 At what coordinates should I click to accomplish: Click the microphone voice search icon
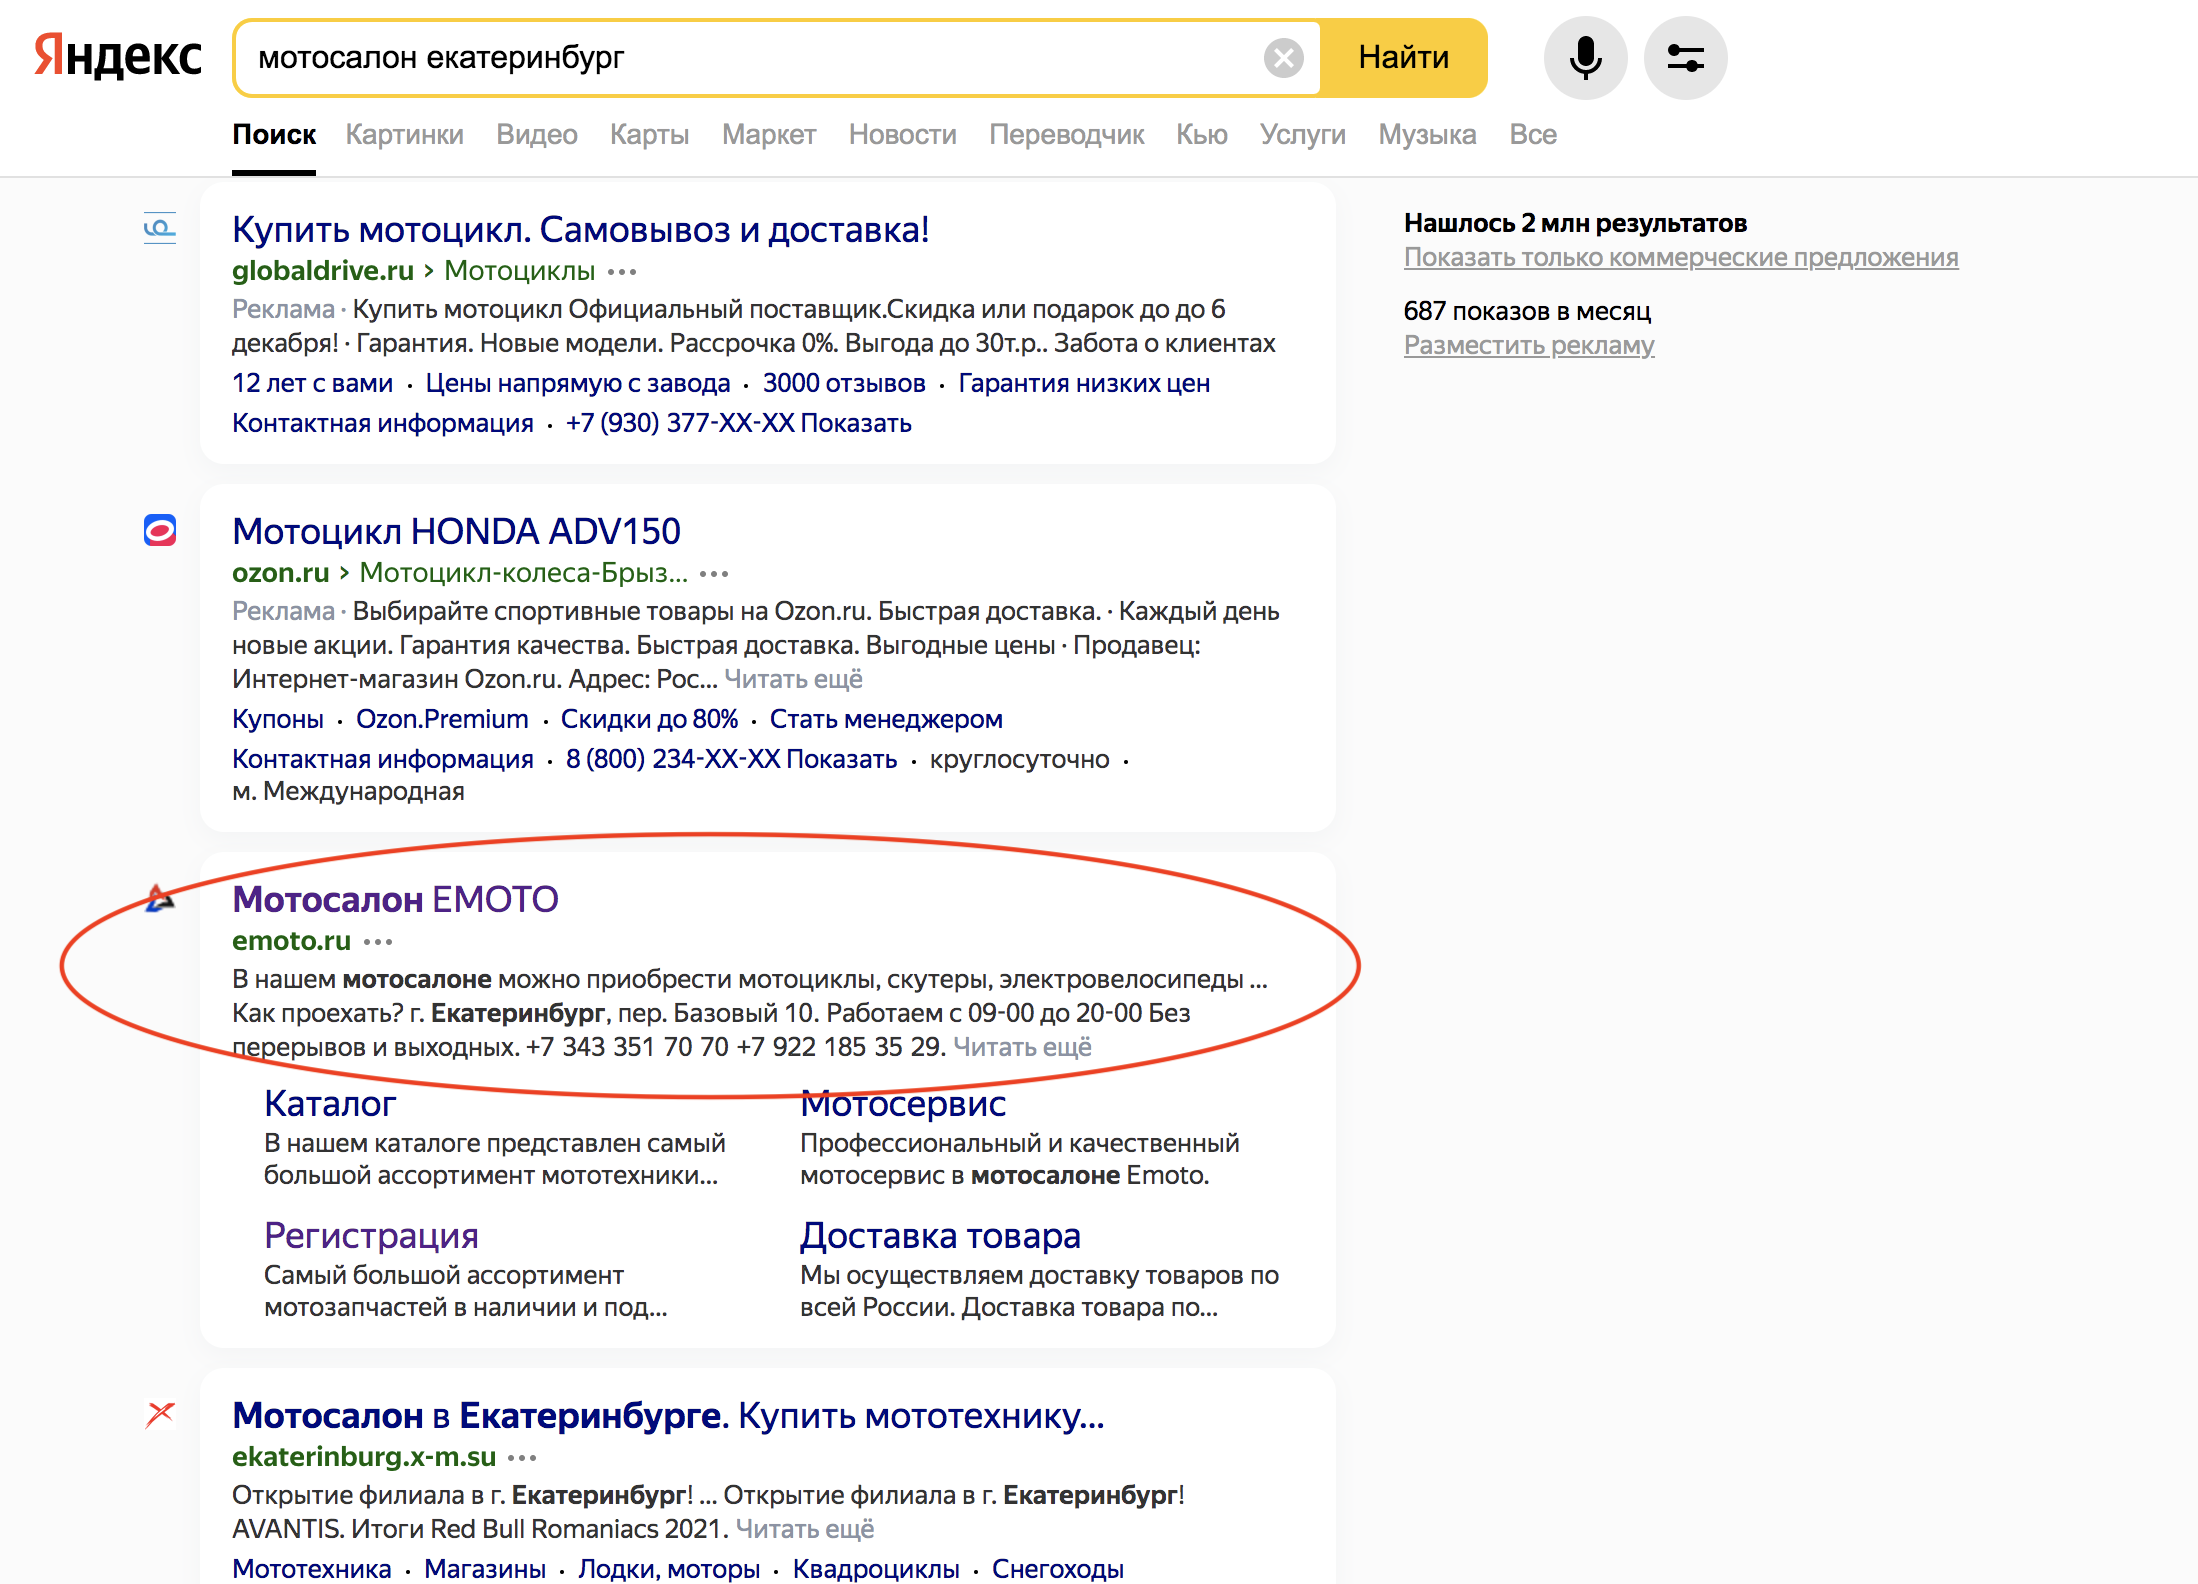click(x=1585, y=58)
